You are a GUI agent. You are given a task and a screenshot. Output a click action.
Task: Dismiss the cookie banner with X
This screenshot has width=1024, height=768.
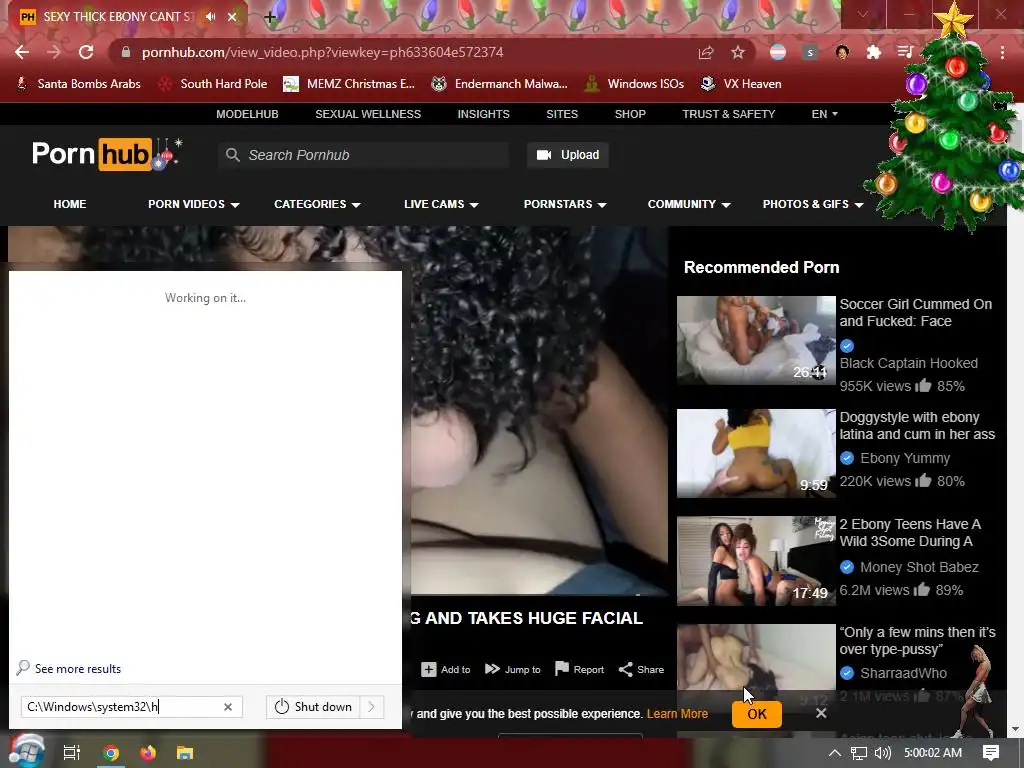821,713
